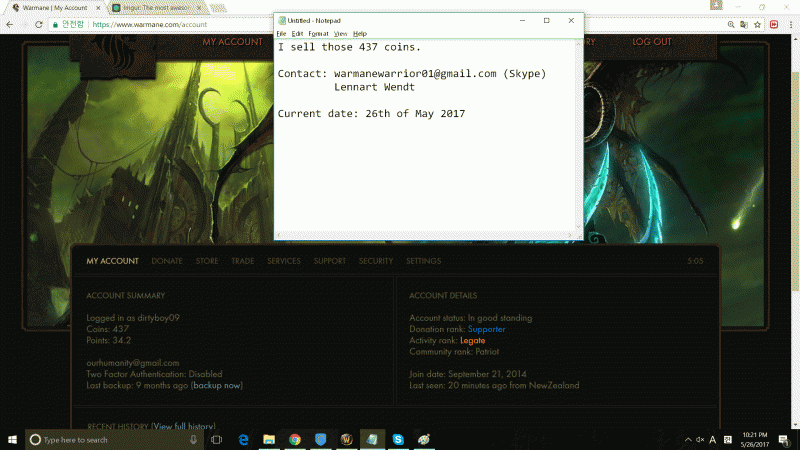The width and height of the screenshot is (800, 450).
Task: Go back in the Chrome browser
Action: 10,24
